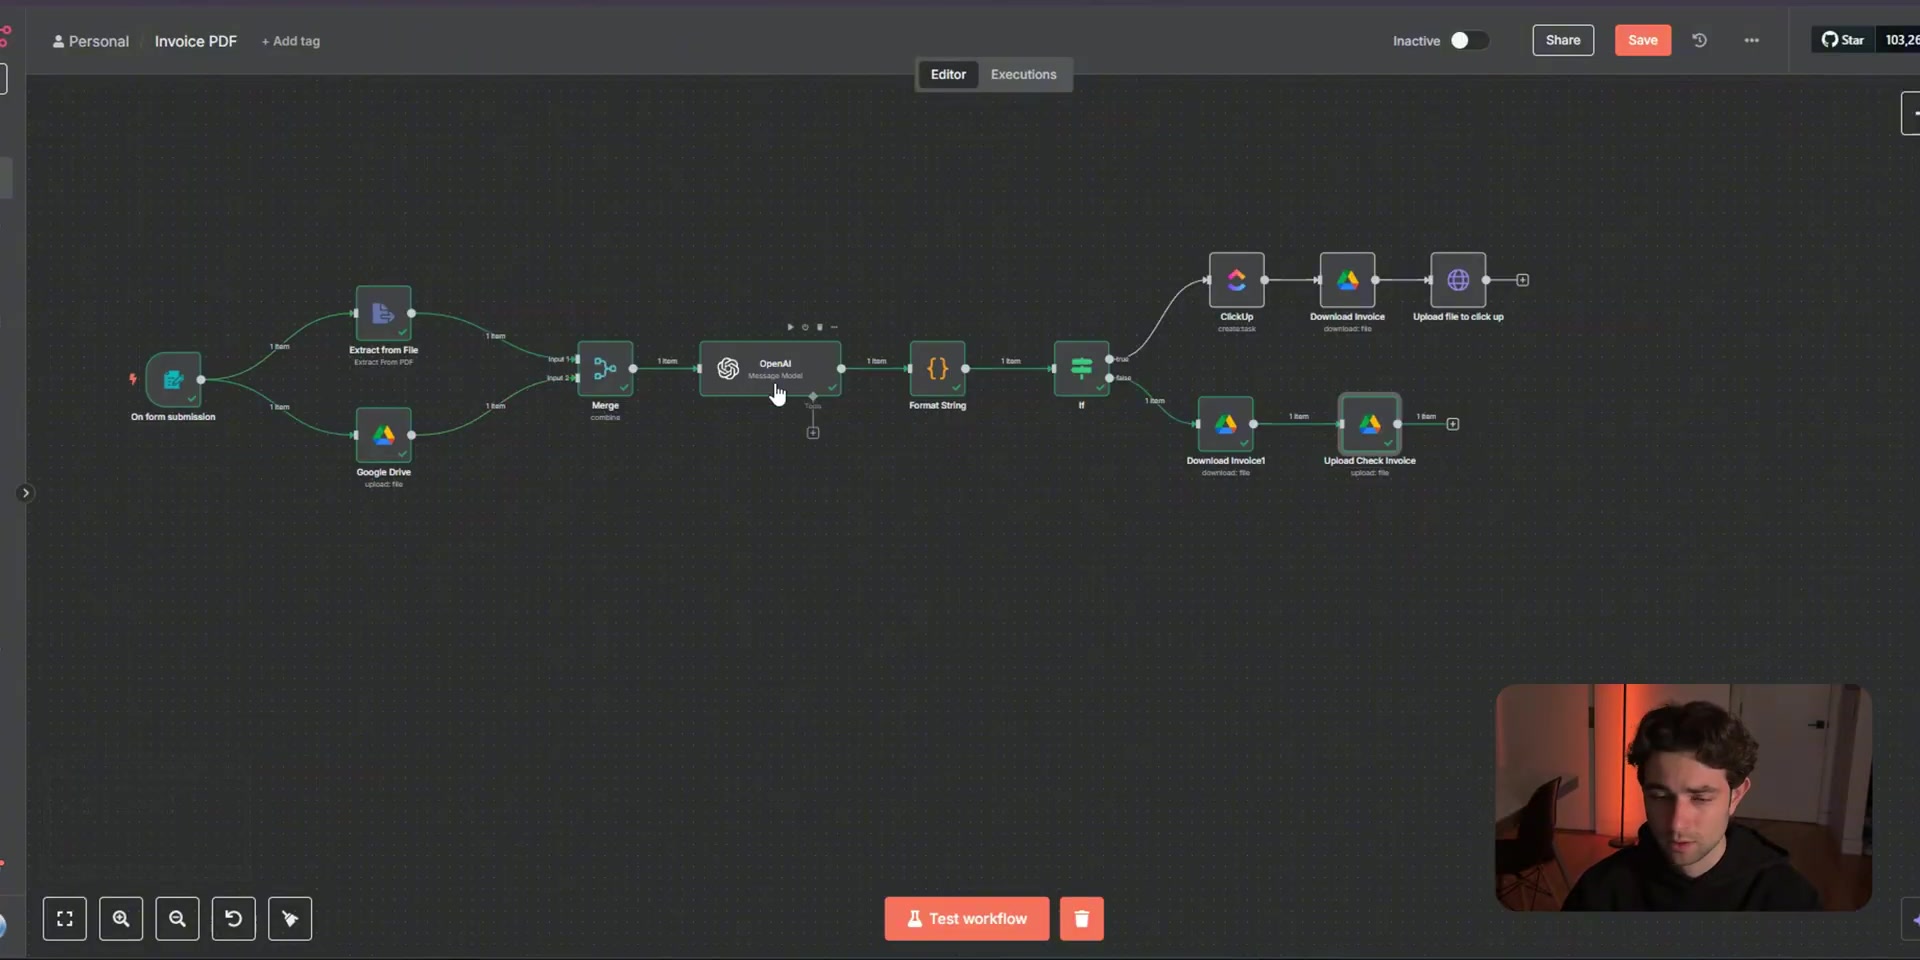Add a tool below the OpenAI node
Screen dimensions: 1920x960
(x=813, y=433)
